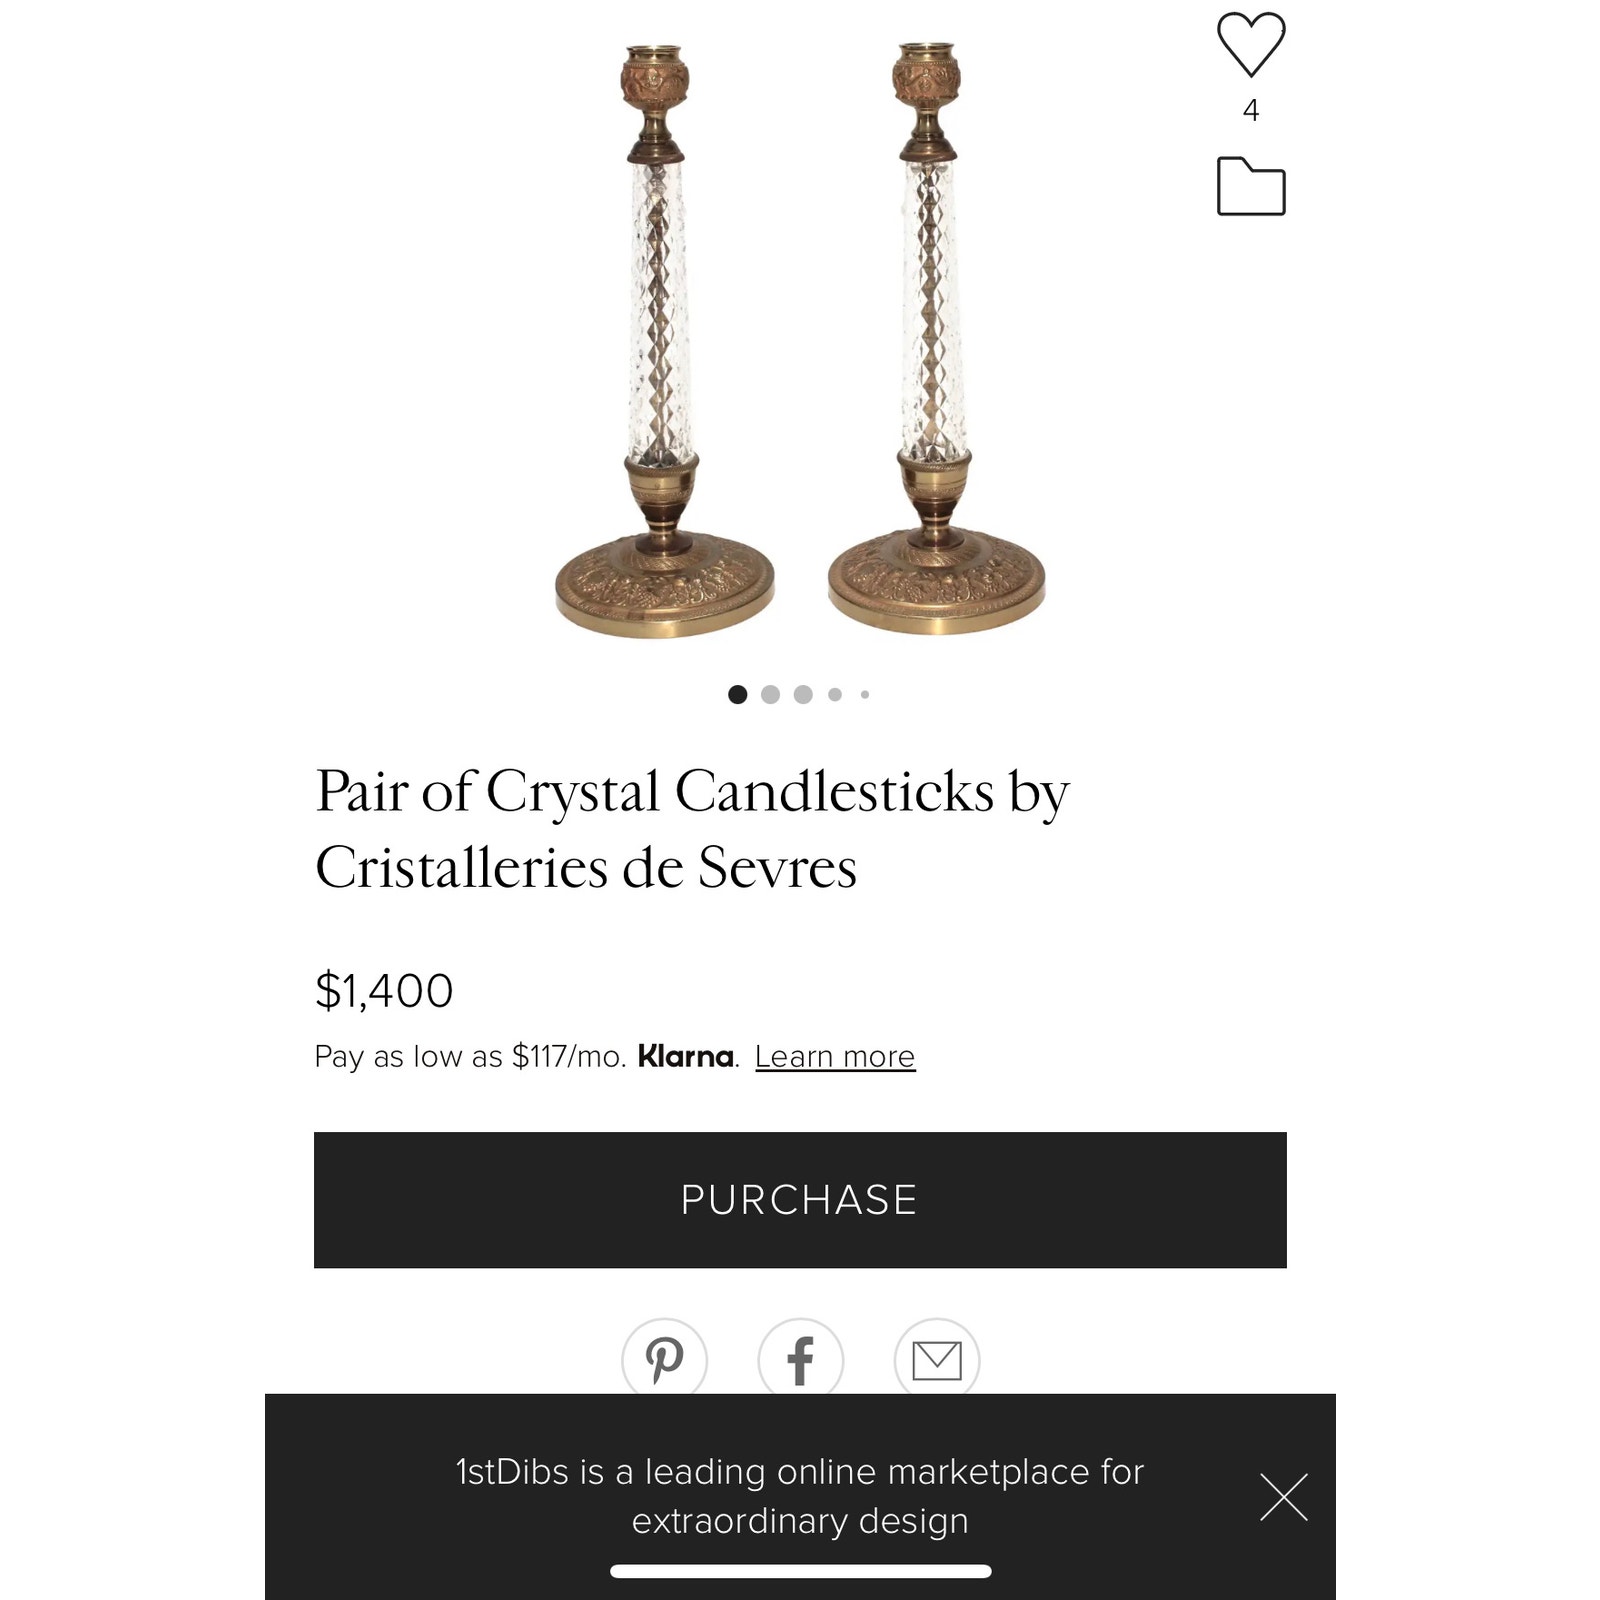Open Klarna Learn more link
Viewport: 1600px width, 1600px height.
834,1056
